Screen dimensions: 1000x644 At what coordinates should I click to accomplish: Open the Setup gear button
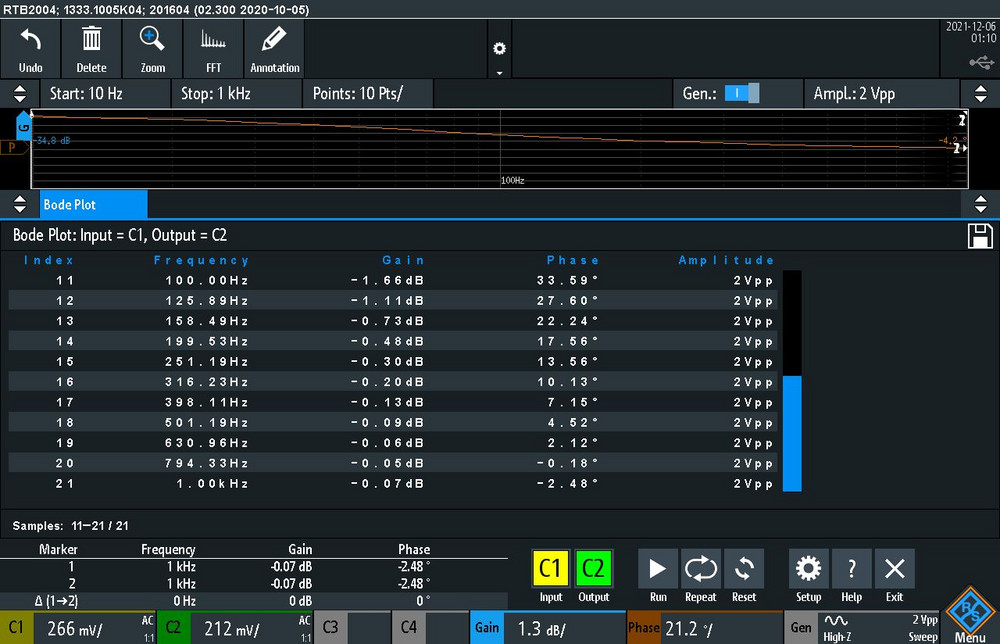click(808, 569)
